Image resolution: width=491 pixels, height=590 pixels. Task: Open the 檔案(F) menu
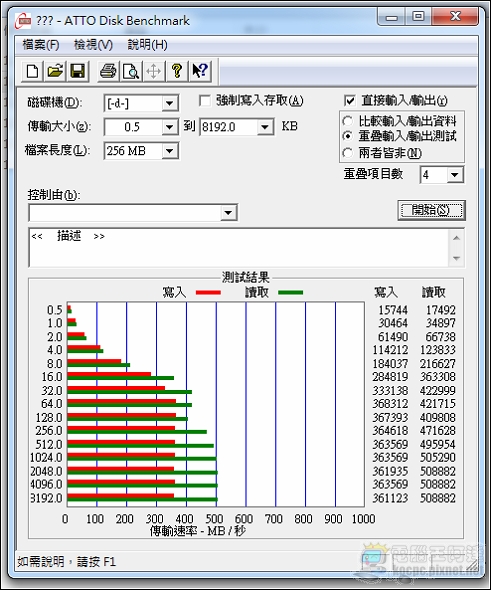(41, 45)
